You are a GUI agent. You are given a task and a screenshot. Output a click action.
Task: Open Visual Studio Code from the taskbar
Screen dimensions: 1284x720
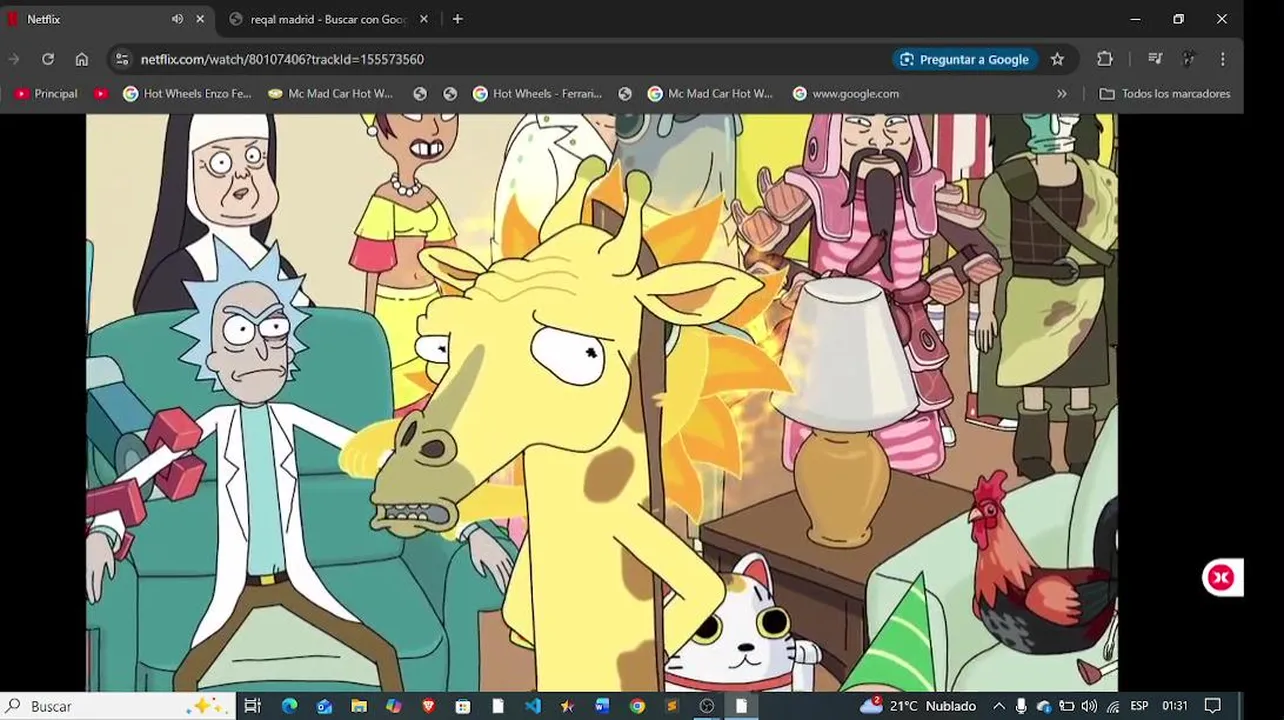[x=532, y=706]
